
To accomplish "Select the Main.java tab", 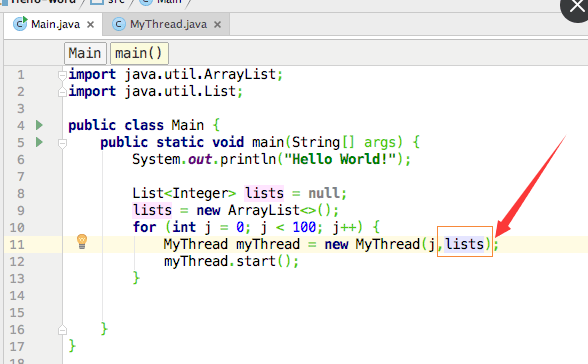I will click(53, 24).
